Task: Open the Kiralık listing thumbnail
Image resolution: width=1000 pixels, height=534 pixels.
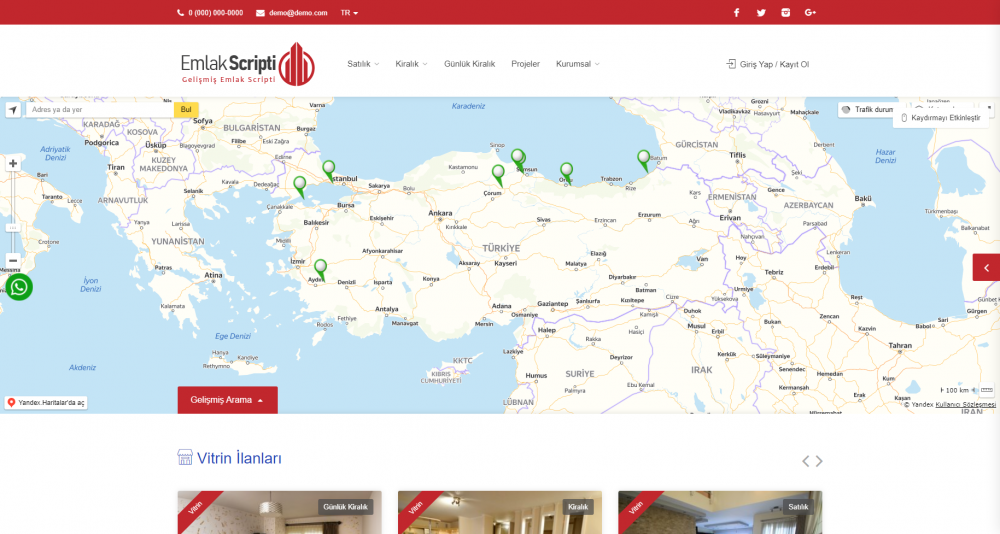Action: click(500, 512)
